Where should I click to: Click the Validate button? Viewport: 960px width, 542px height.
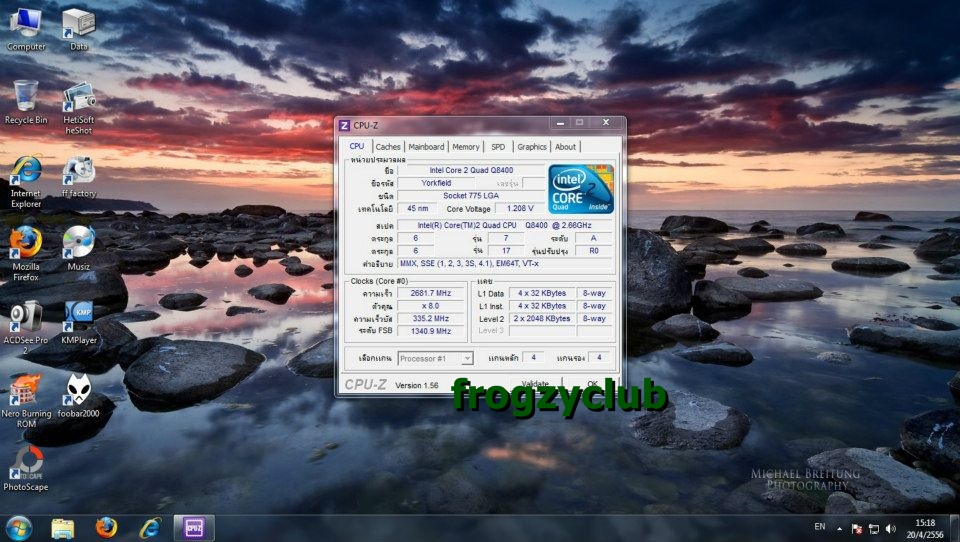tap(535, 384)
